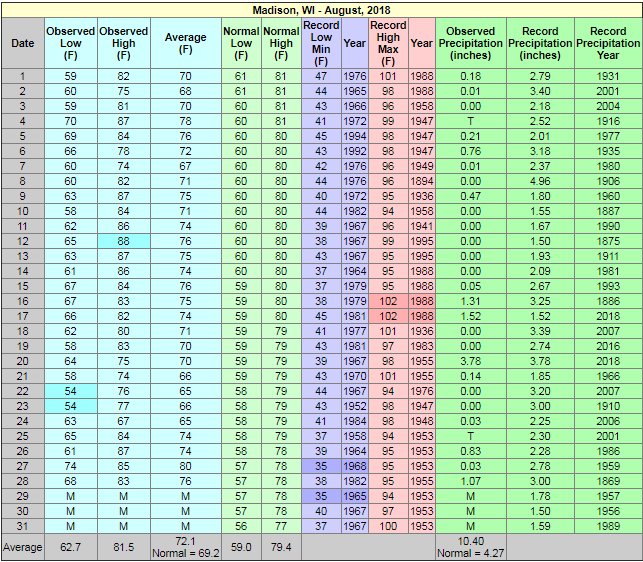Select the Average (F) column header

pyautogui.click(x=185, y=43)
